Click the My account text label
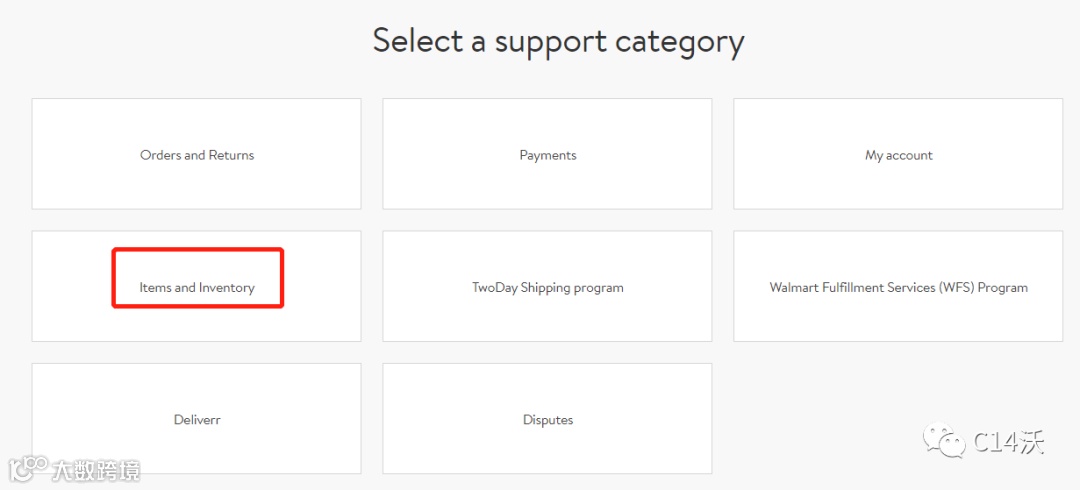This screenshot has height=490, width=1080. tap(899, 155)
